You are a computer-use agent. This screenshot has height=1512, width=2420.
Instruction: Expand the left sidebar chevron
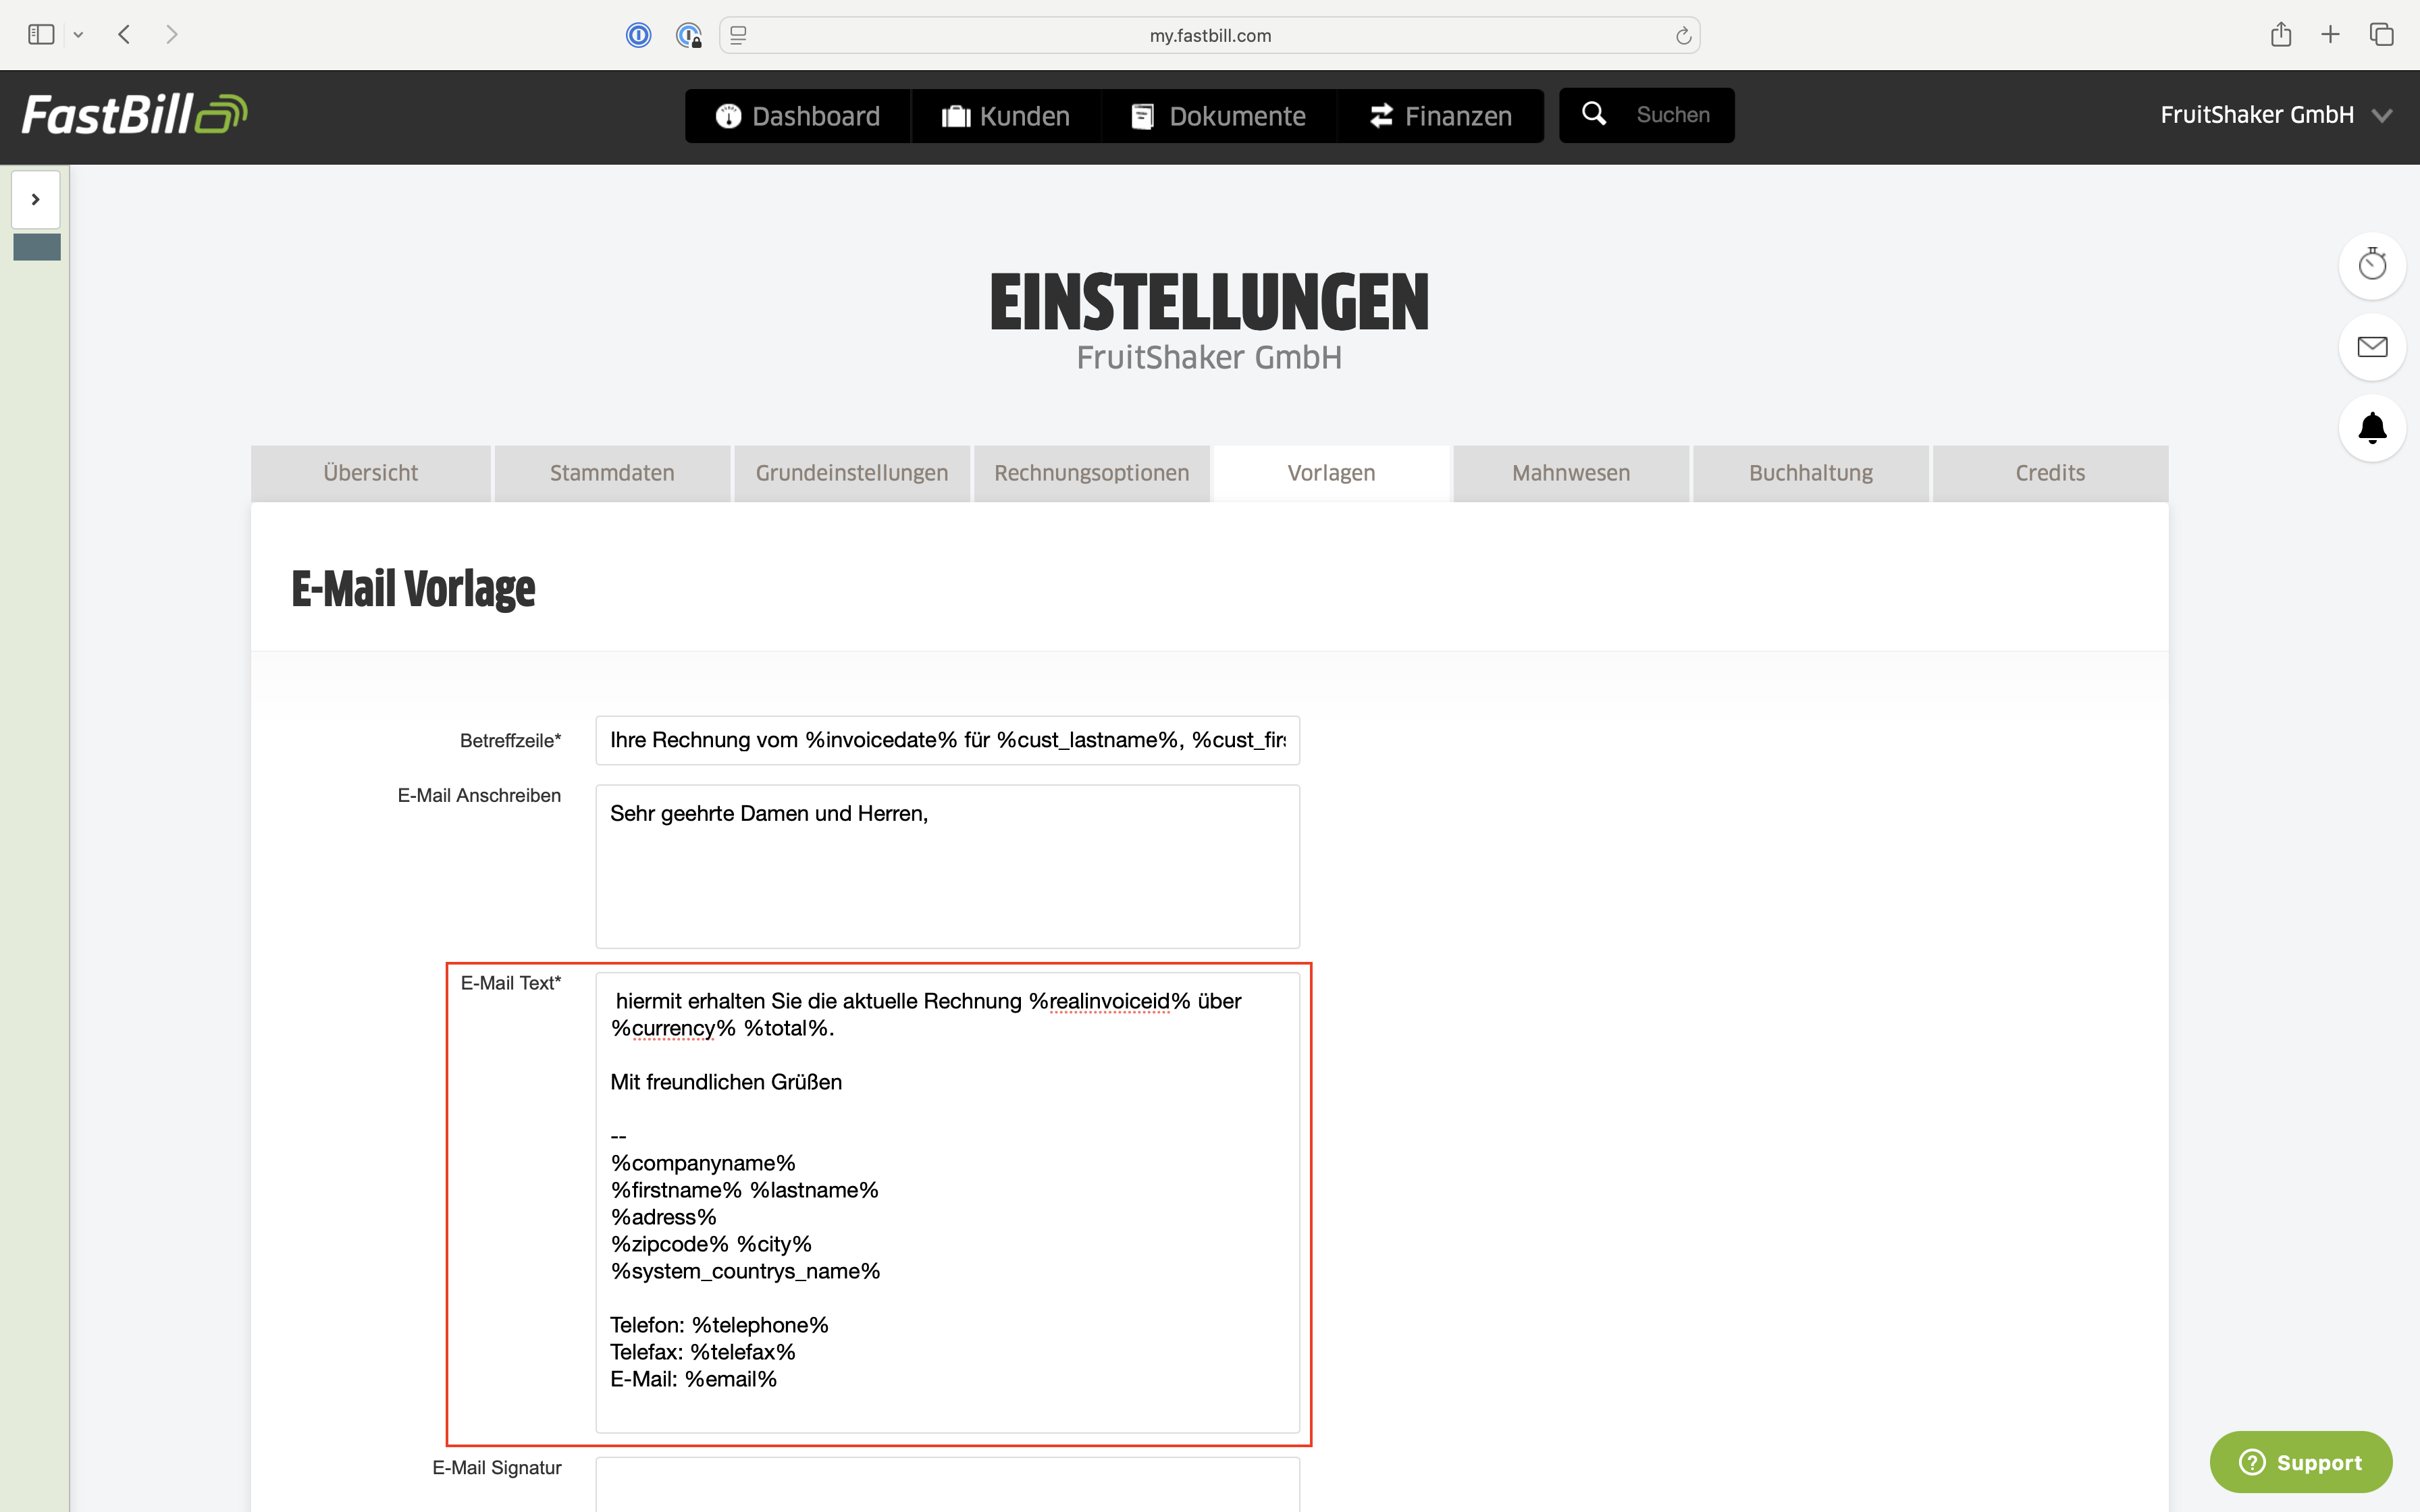pyautogui.click(x=36, y=199)
